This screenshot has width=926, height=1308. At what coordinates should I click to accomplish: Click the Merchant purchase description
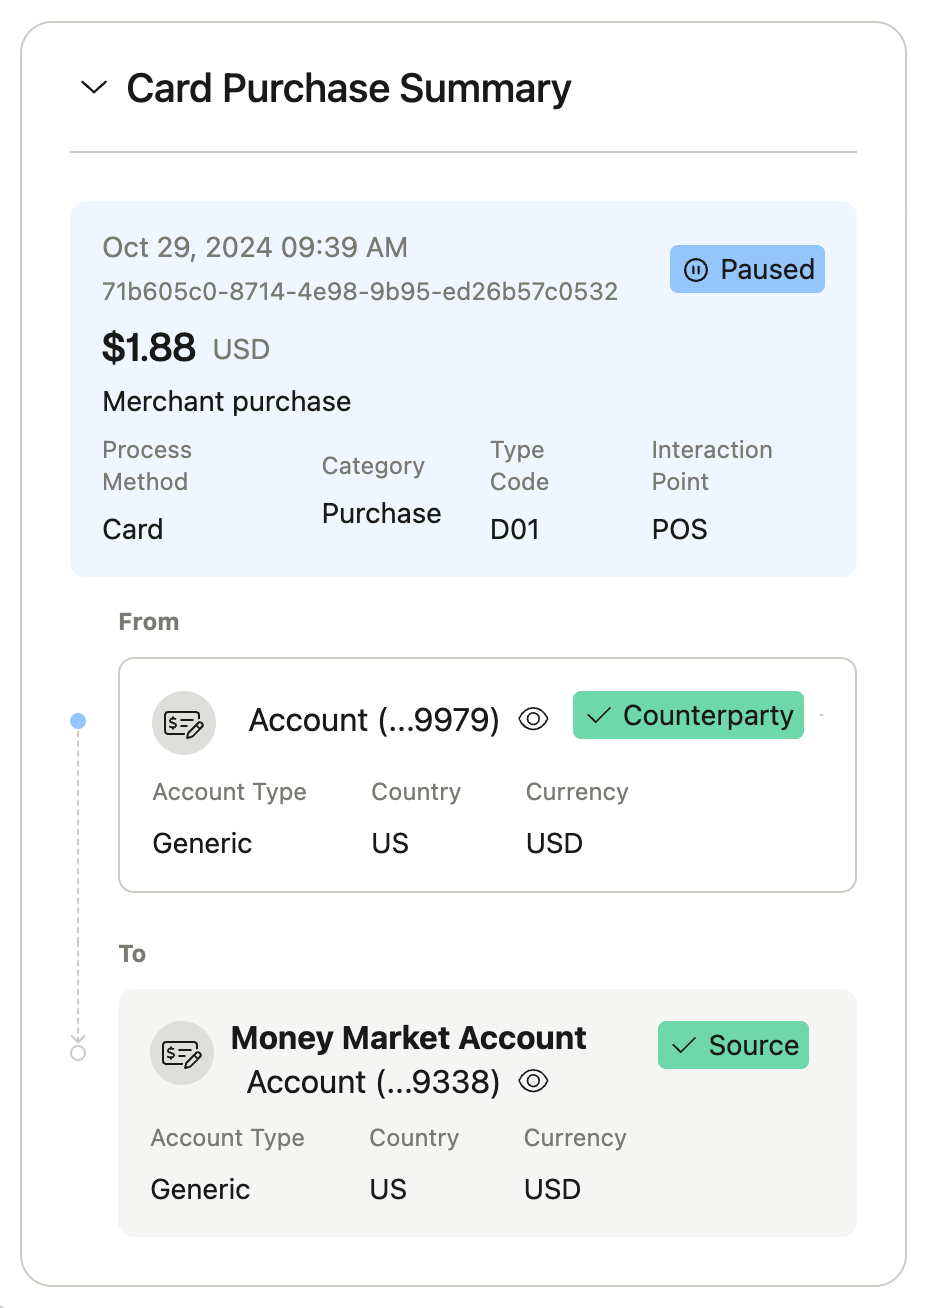tap(227, 402)
